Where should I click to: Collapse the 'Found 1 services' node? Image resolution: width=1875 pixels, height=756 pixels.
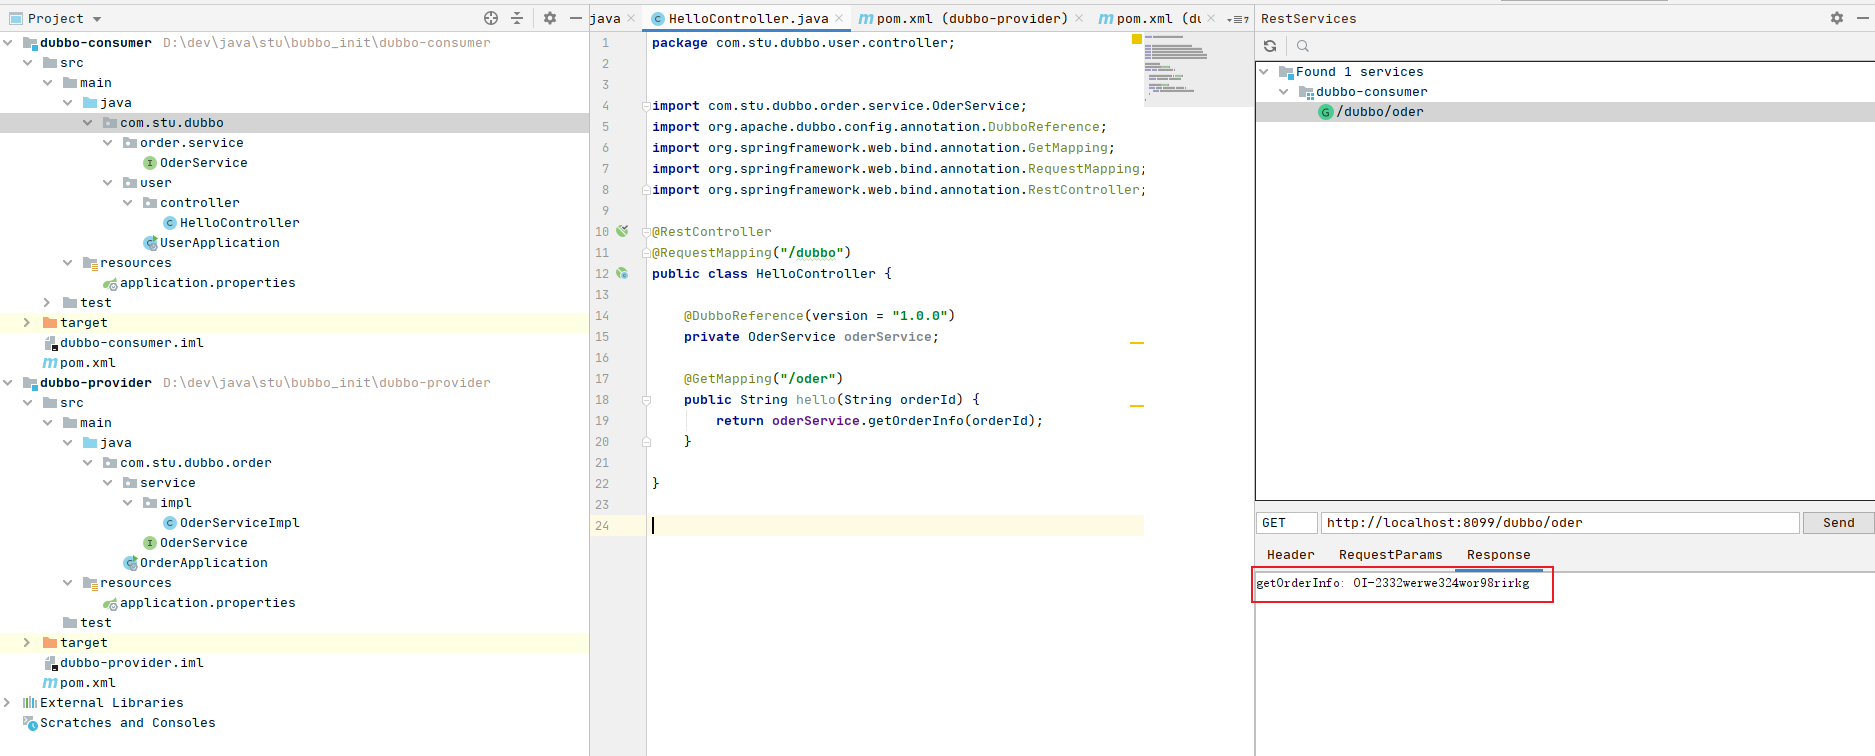coord(1264,72)
